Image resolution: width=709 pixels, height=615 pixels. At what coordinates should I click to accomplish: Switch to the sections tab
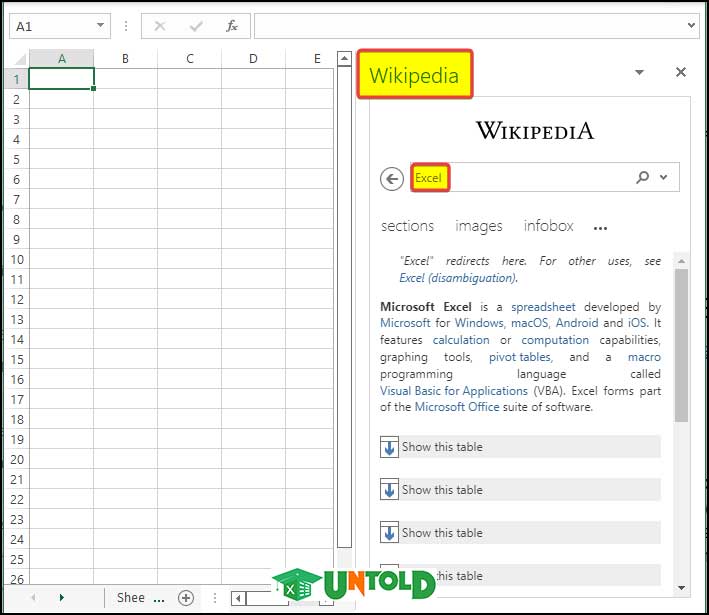tap(407, 226)
